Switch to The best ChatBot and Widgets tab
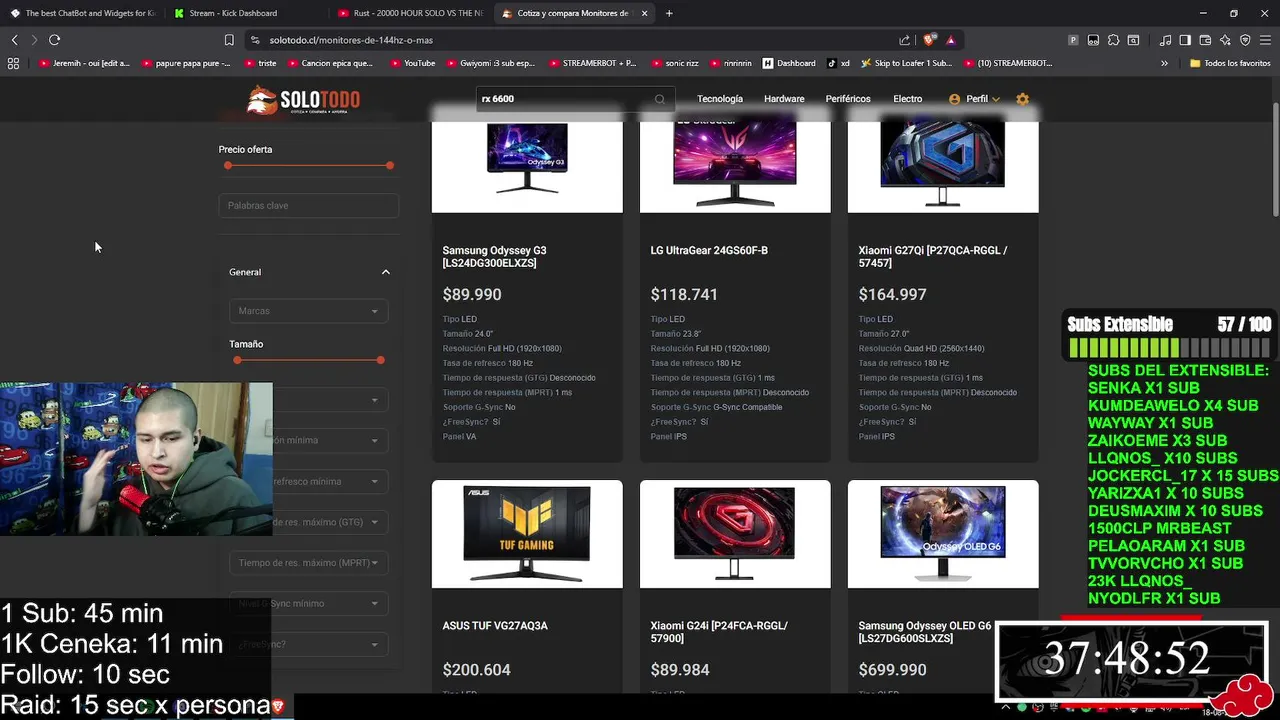This screenshot has height=720, width=1280. tap(83, 13)
